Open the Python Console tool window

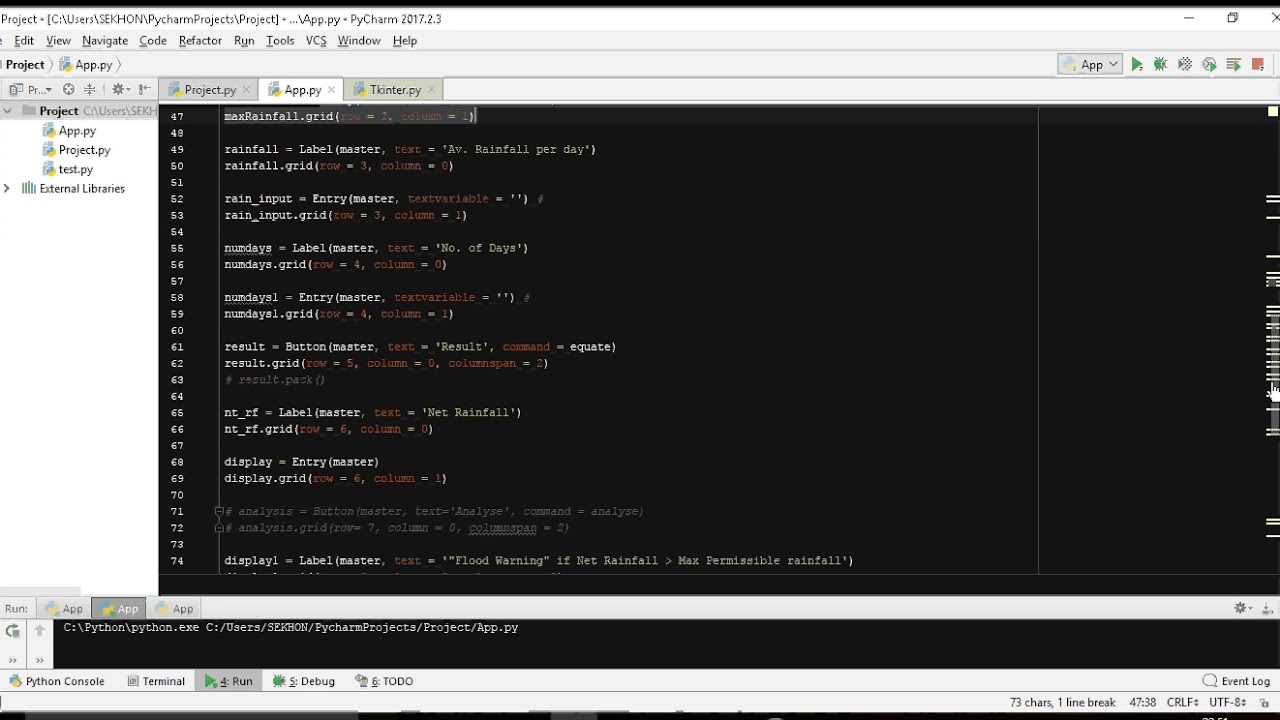pyautogui.click(x=57, y=681)
